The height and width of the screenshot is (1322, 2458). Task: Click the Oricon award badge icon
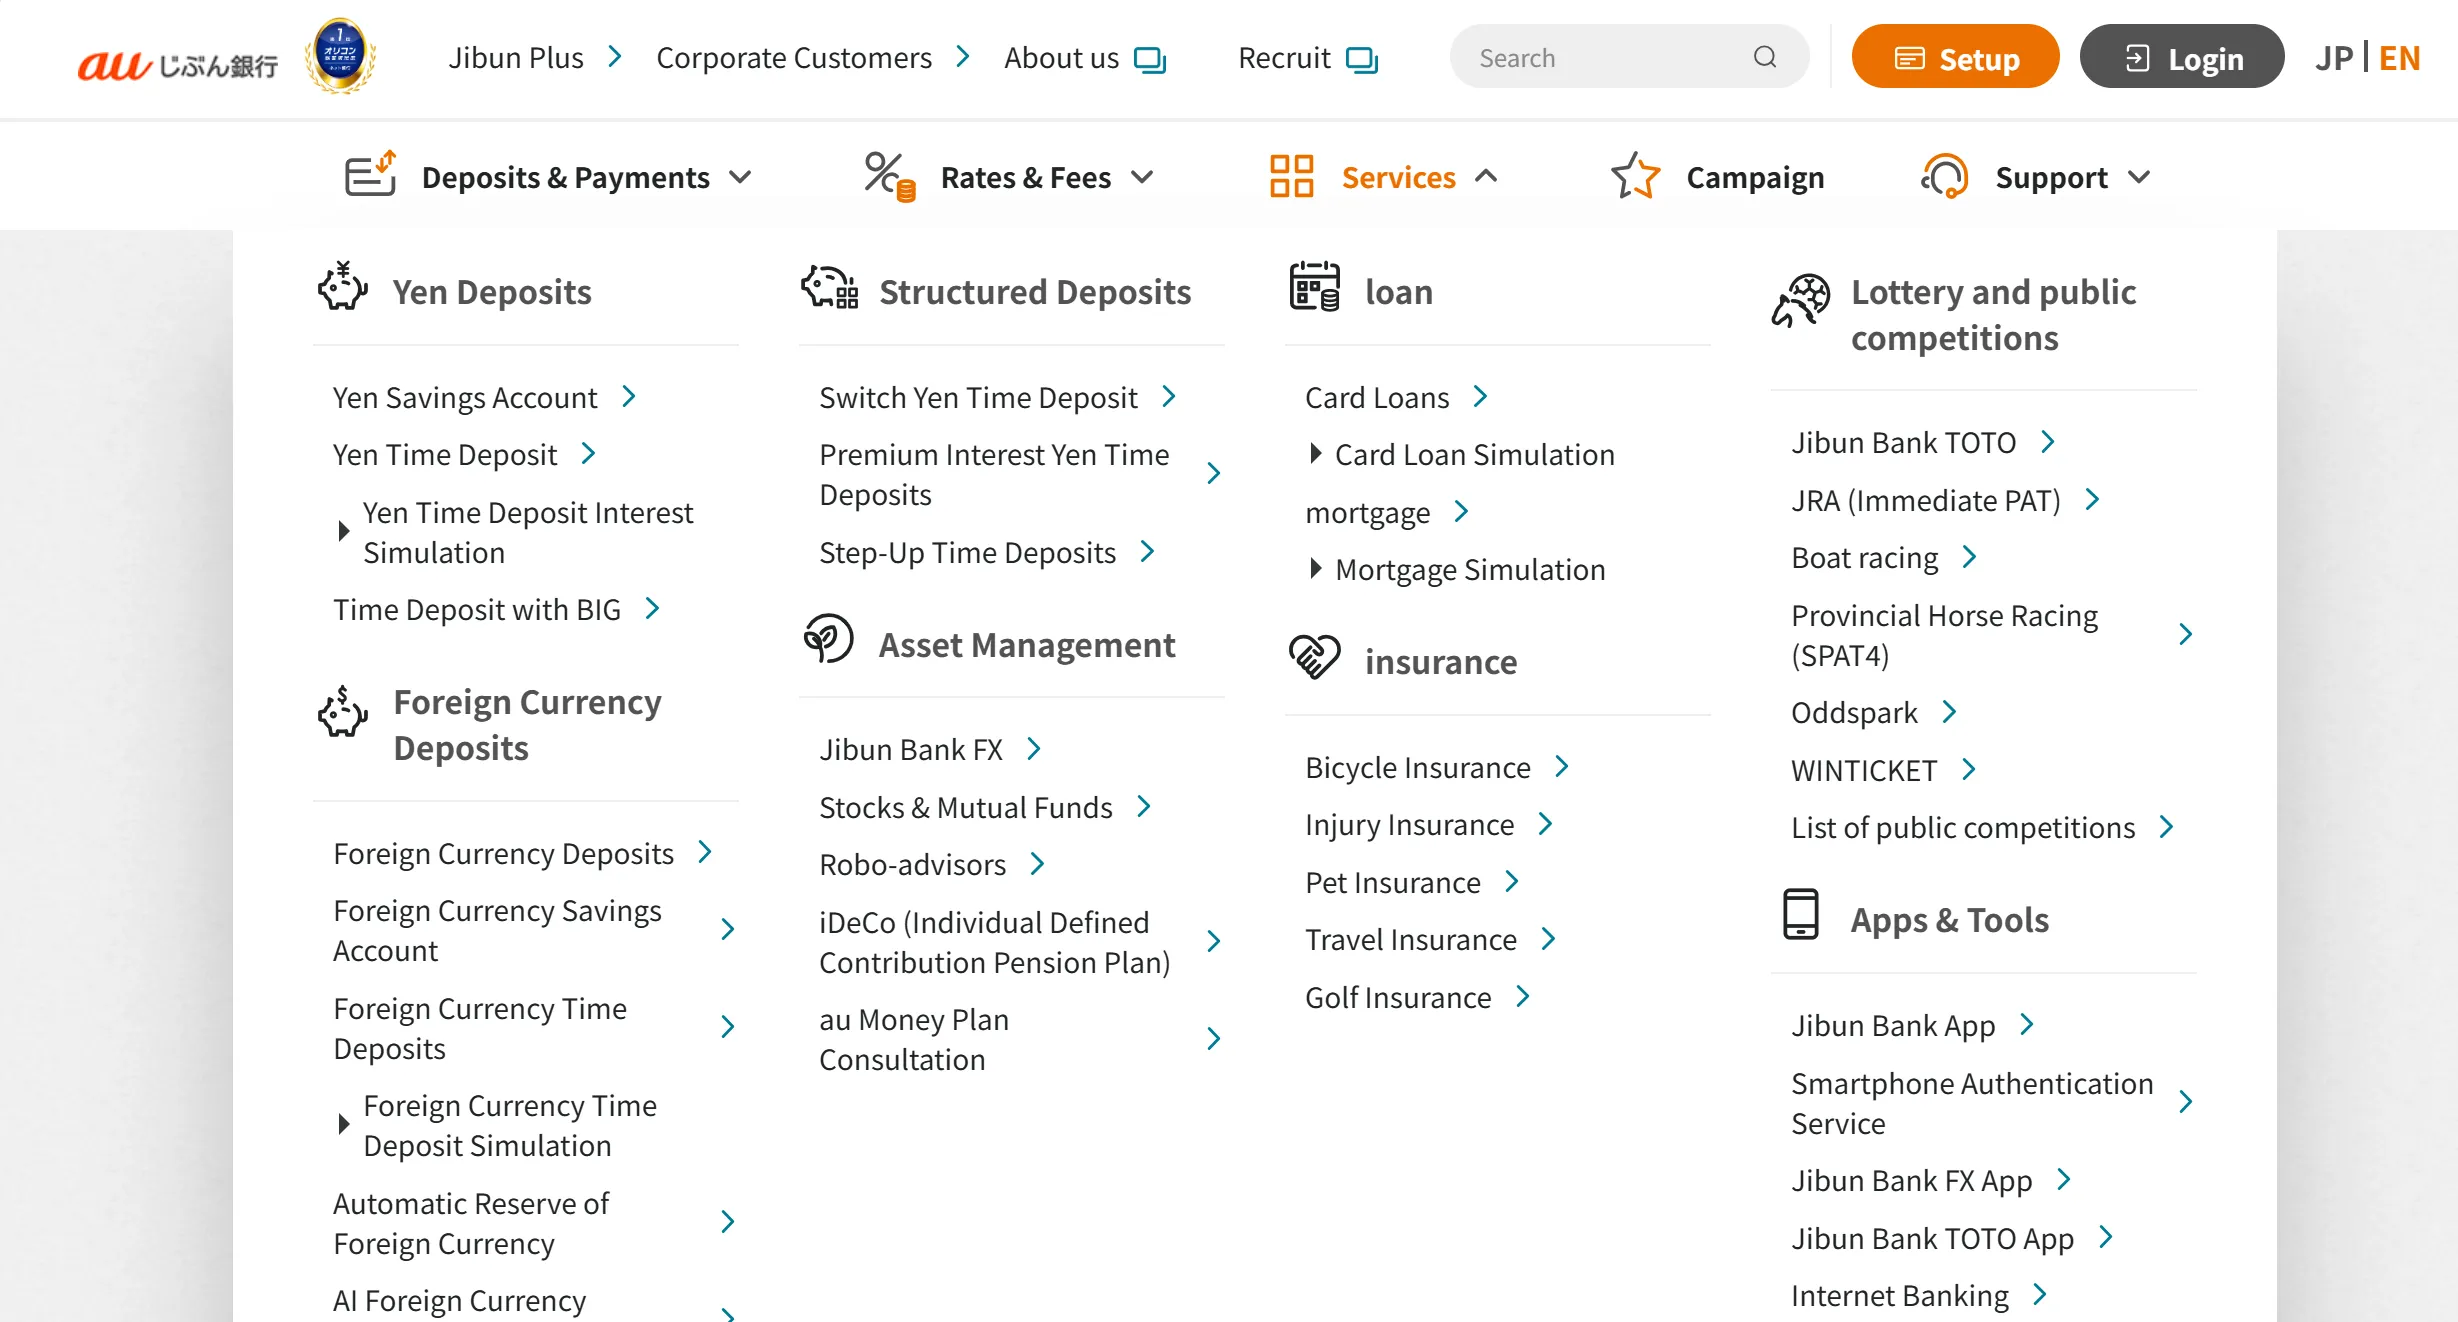(x=340, y=56)
